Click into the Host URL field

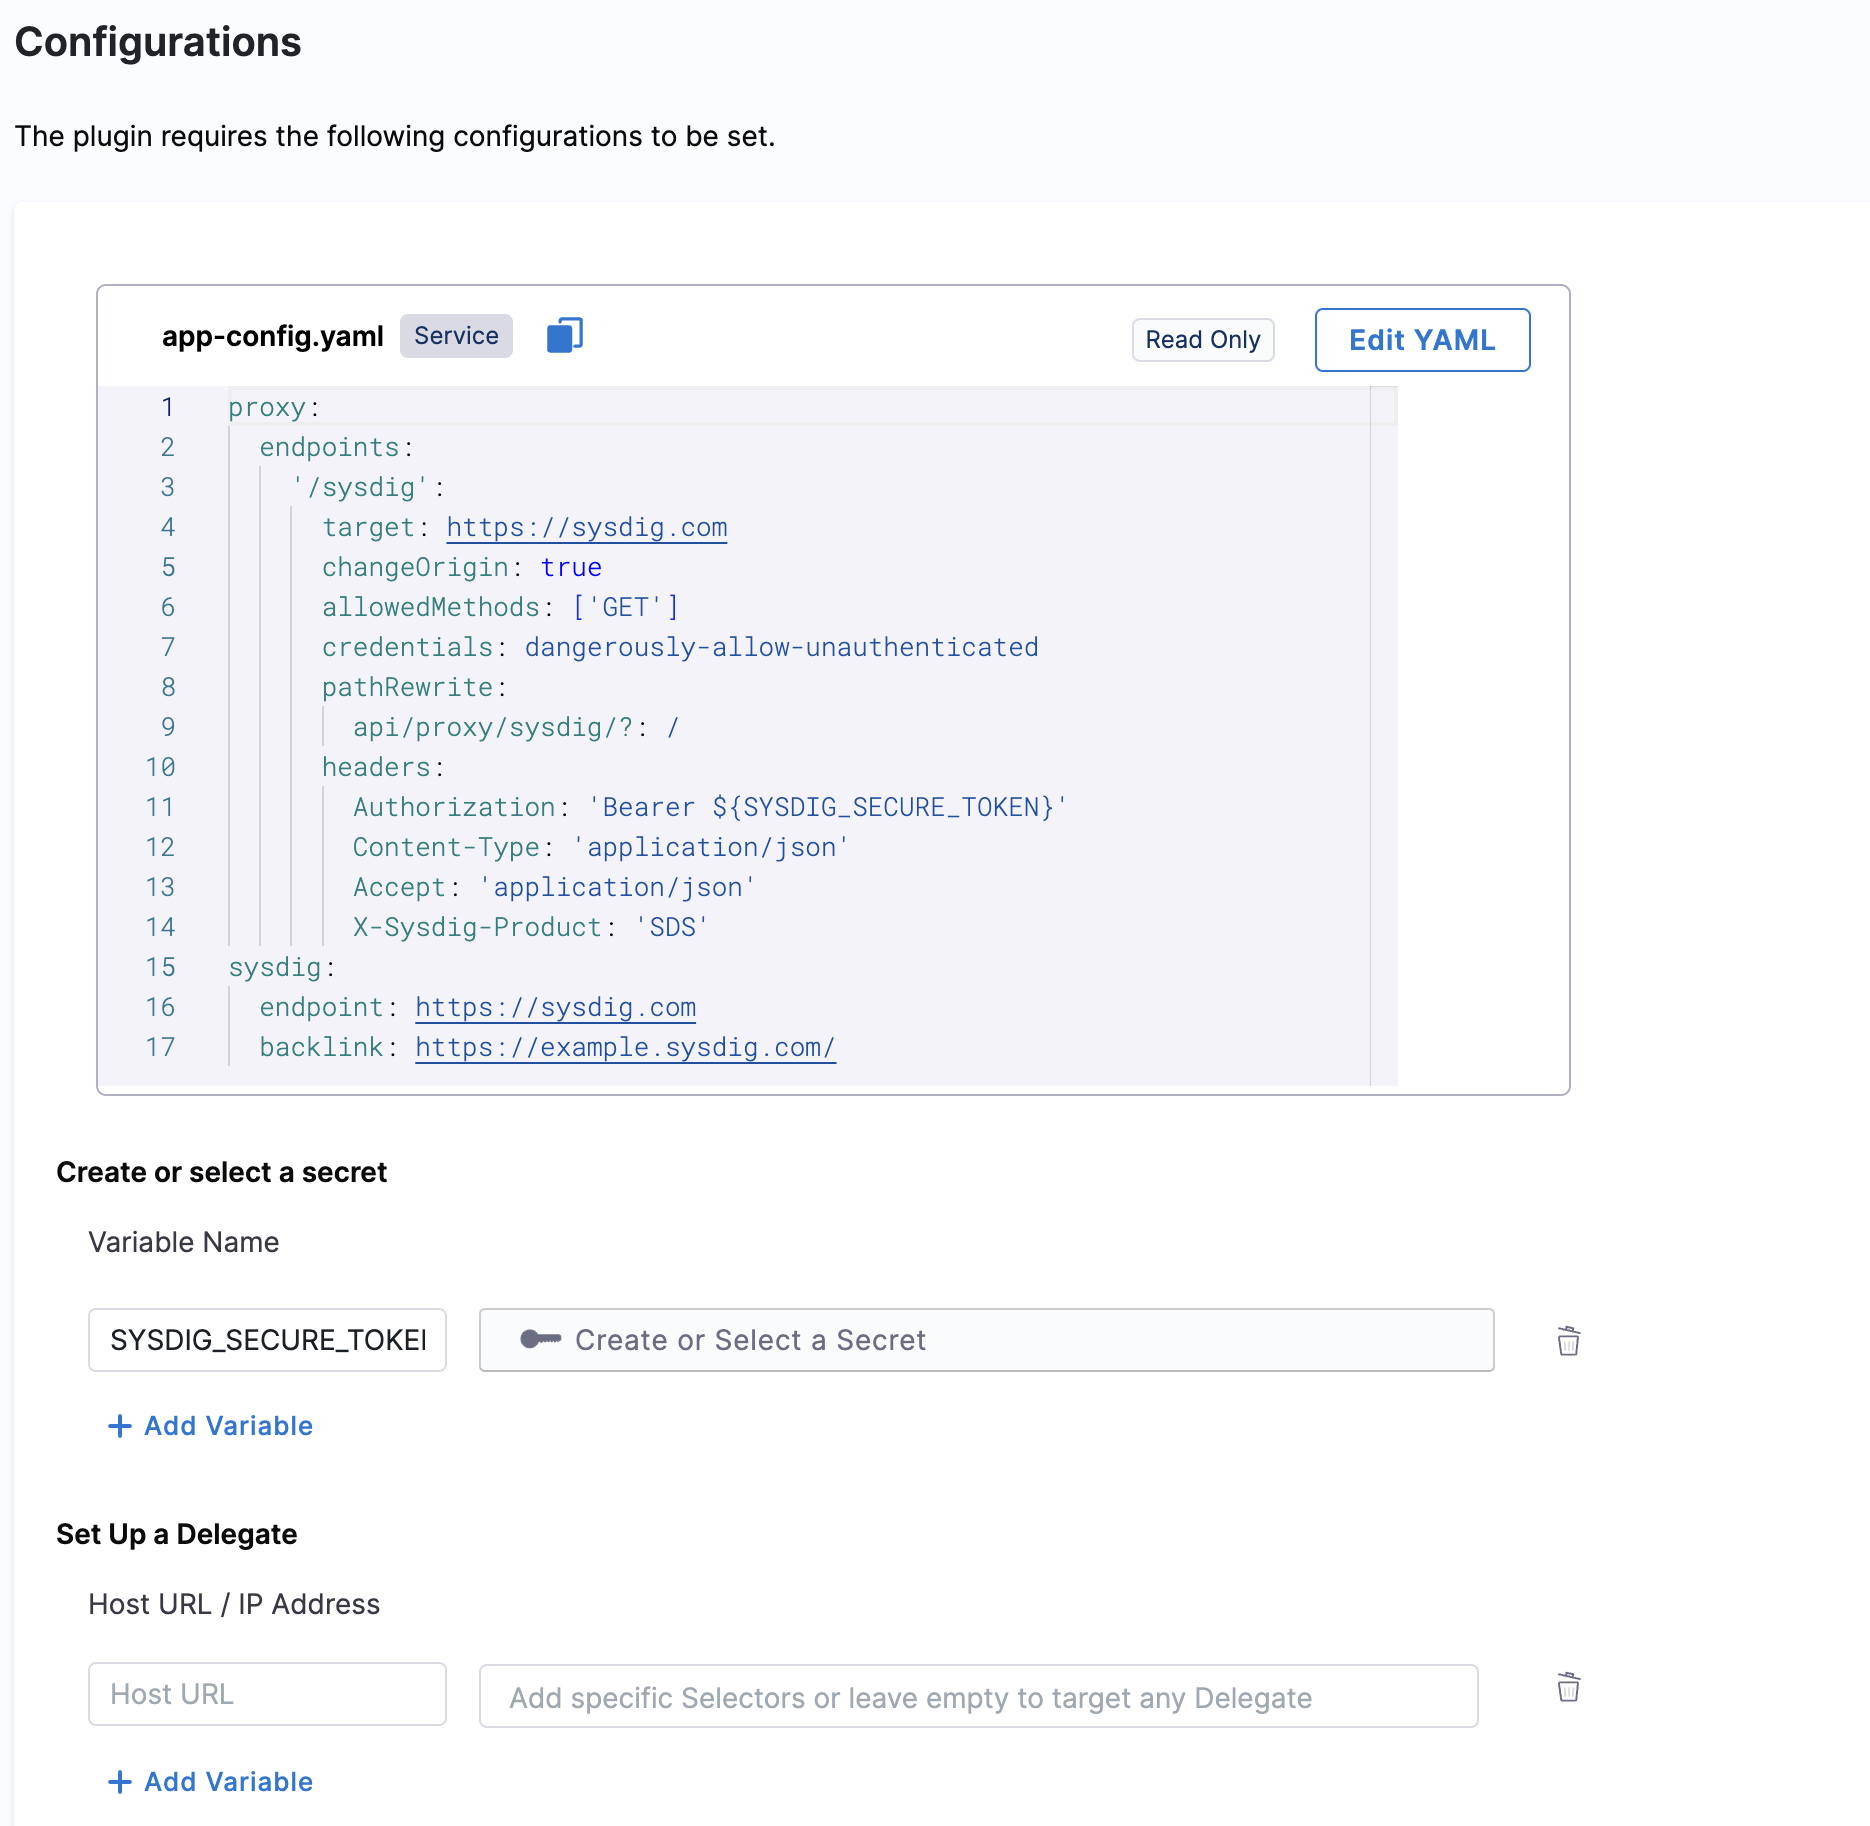click(x=267, y=1694)
